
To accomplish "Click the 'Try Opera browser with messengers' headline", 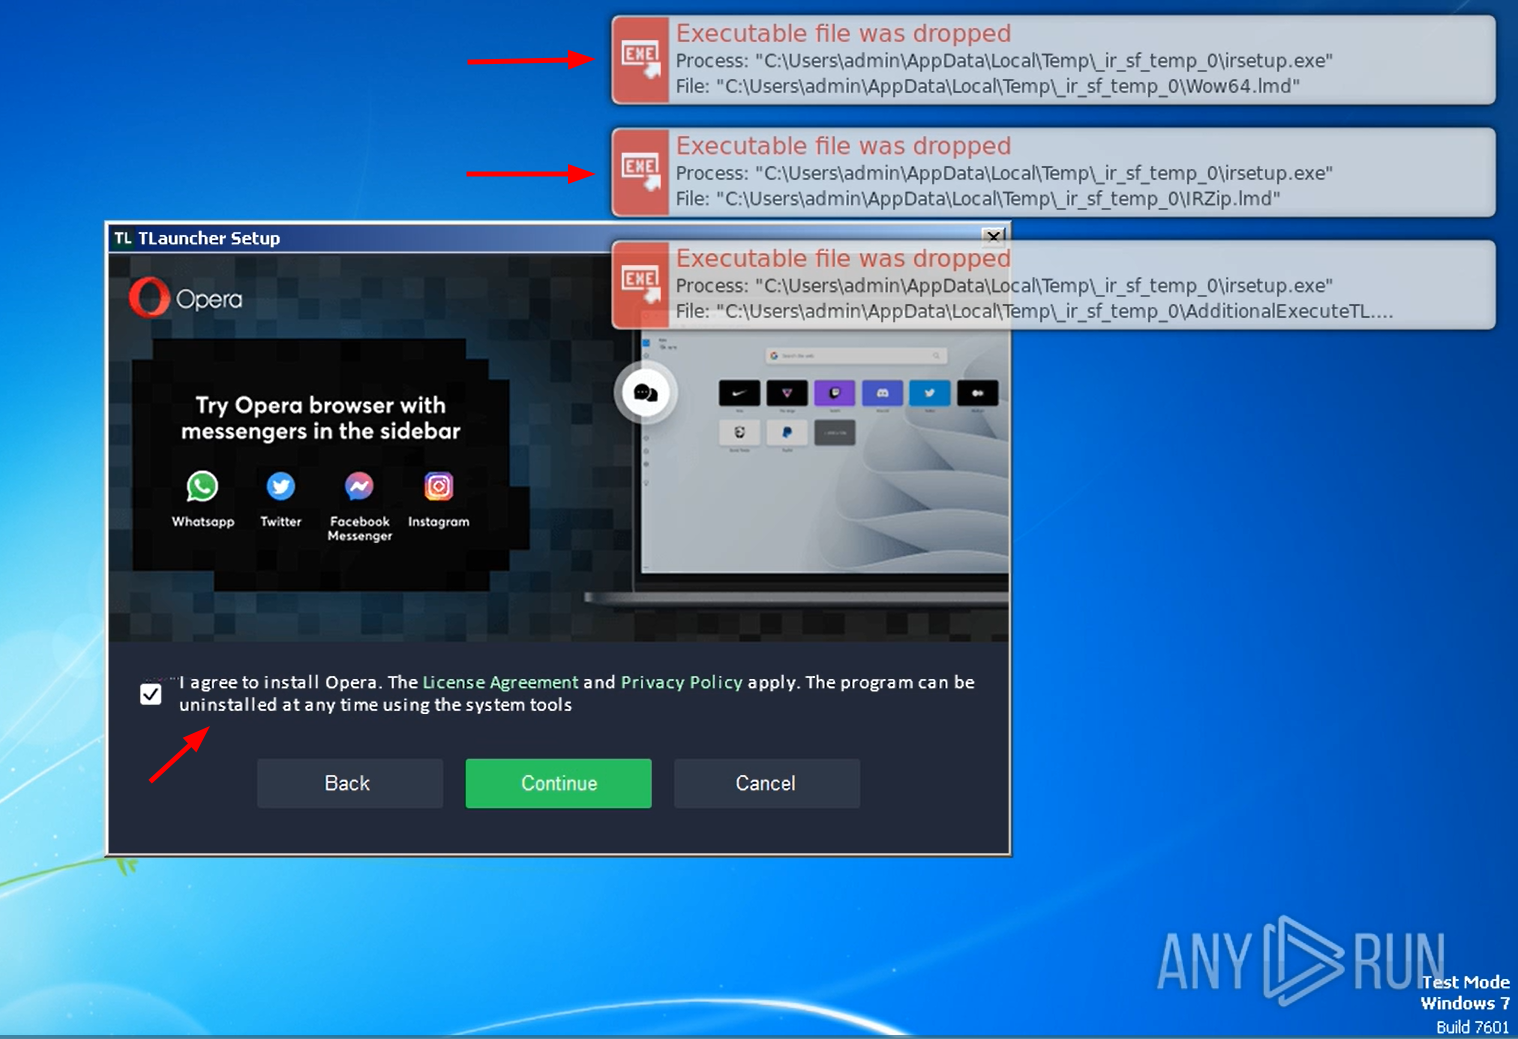I will (x=320, y=418).
